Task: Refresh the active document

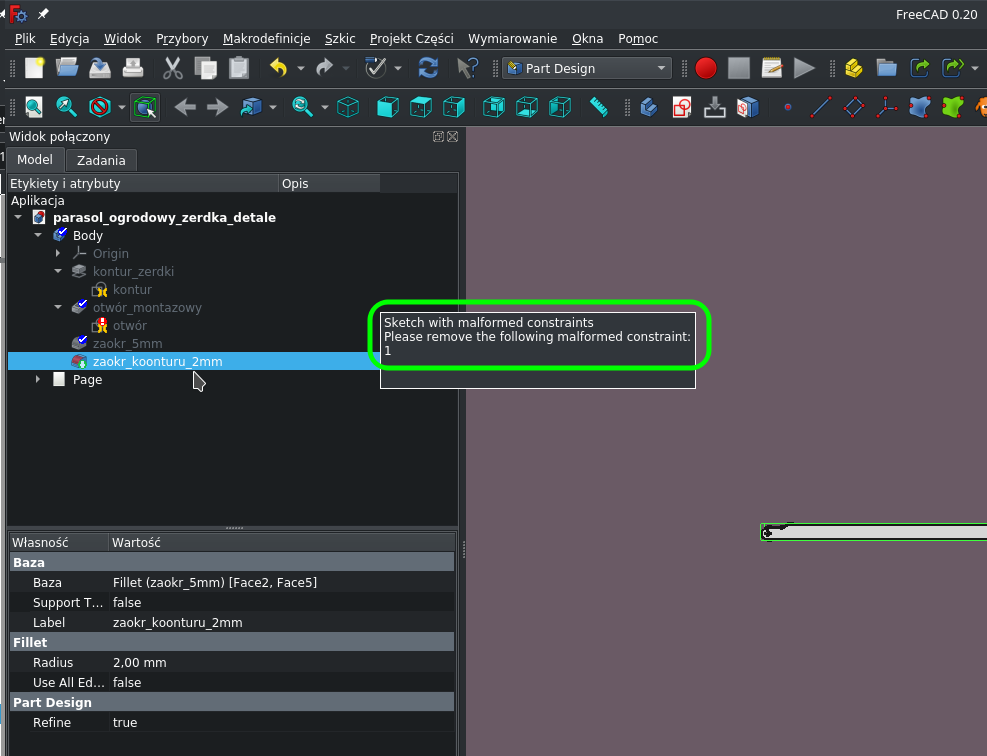Action: (x=428, y=68)
